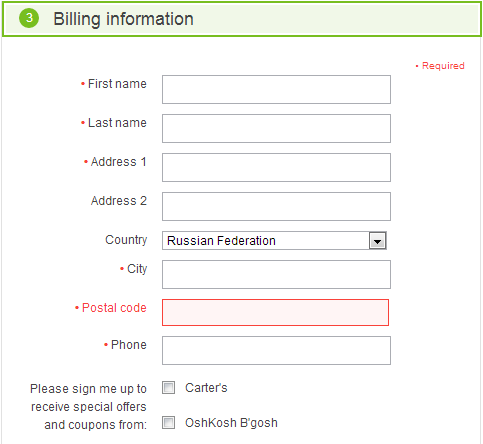Click the Country field label
Image resolution: width=483 pixels, height=444 pixels.
coord(126,240)
